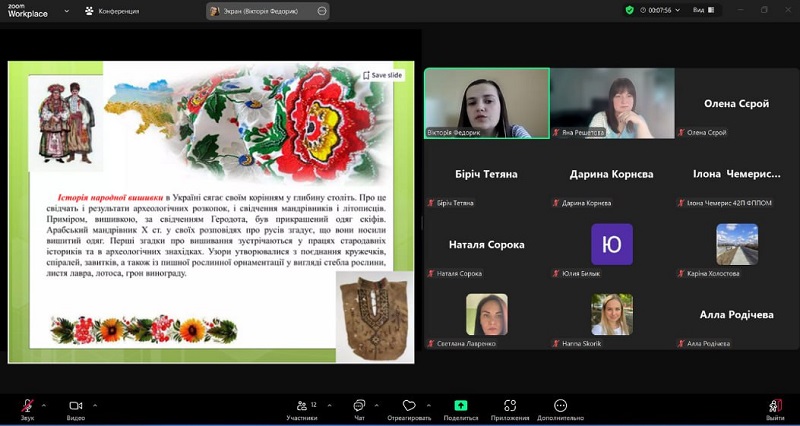Click the Выйти leave meeting button

pos(775,408)
